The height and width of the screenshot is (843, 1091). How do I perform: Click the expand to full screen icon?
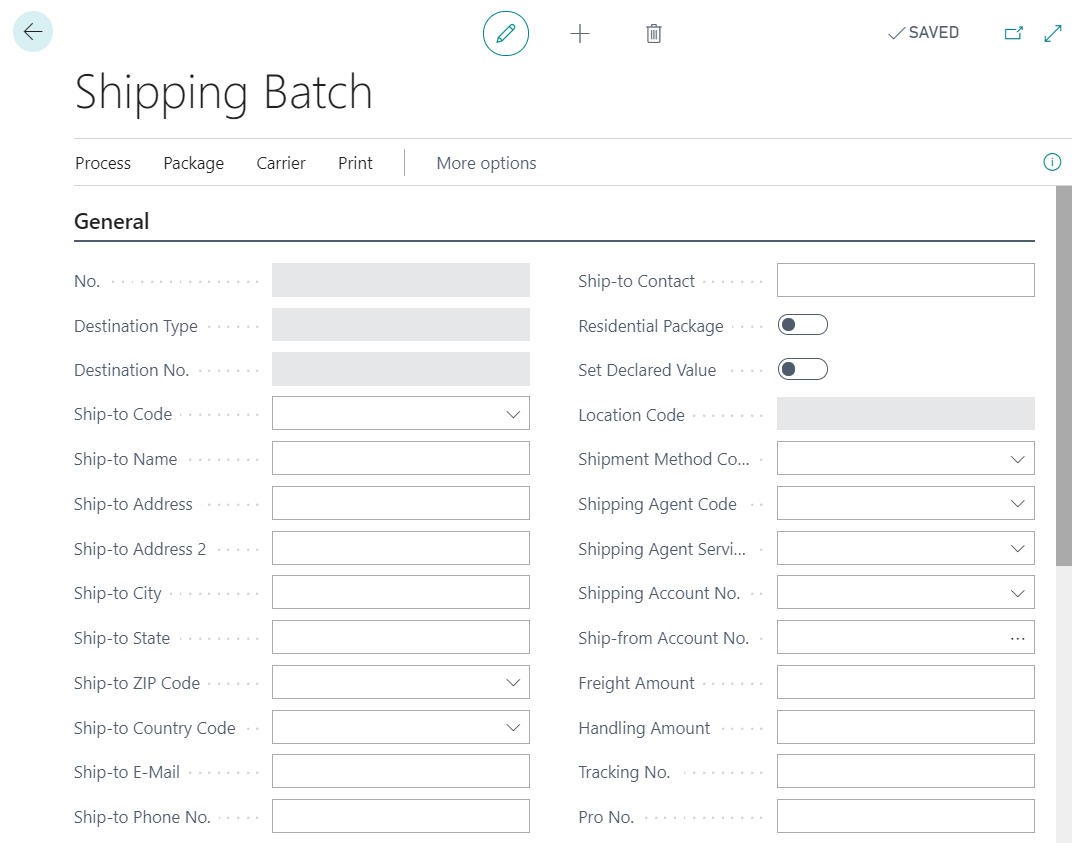(x=1053, y=33)
